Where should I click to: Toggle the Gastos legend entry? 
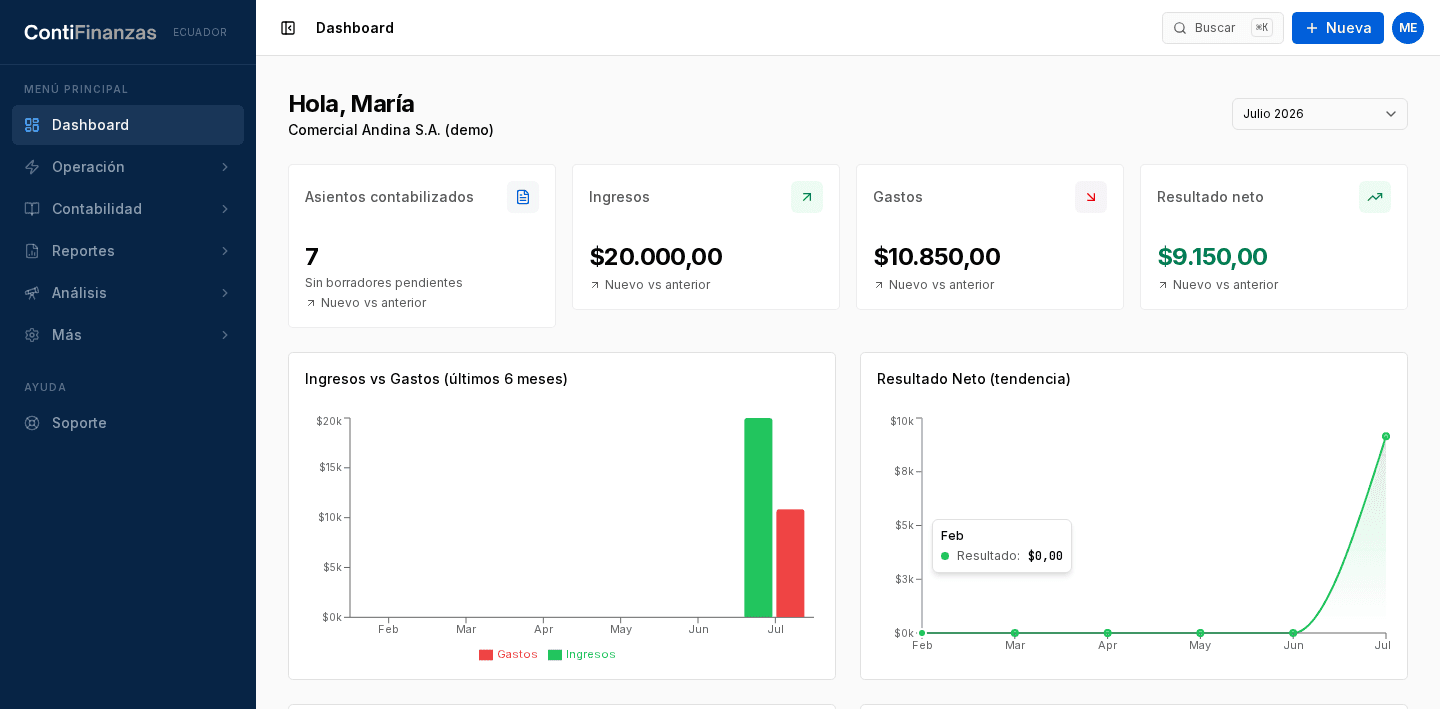point(508,654)
